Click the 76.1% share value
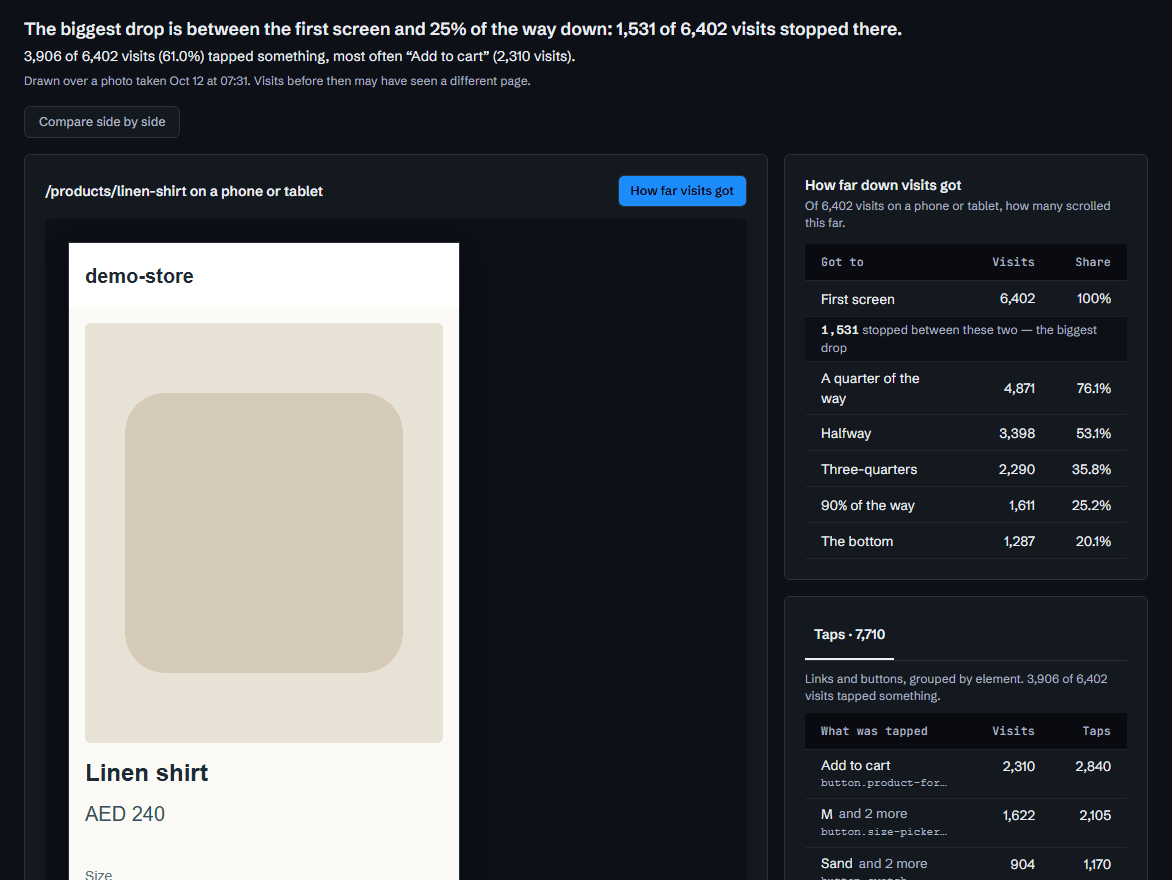 tap(1094, 388)
